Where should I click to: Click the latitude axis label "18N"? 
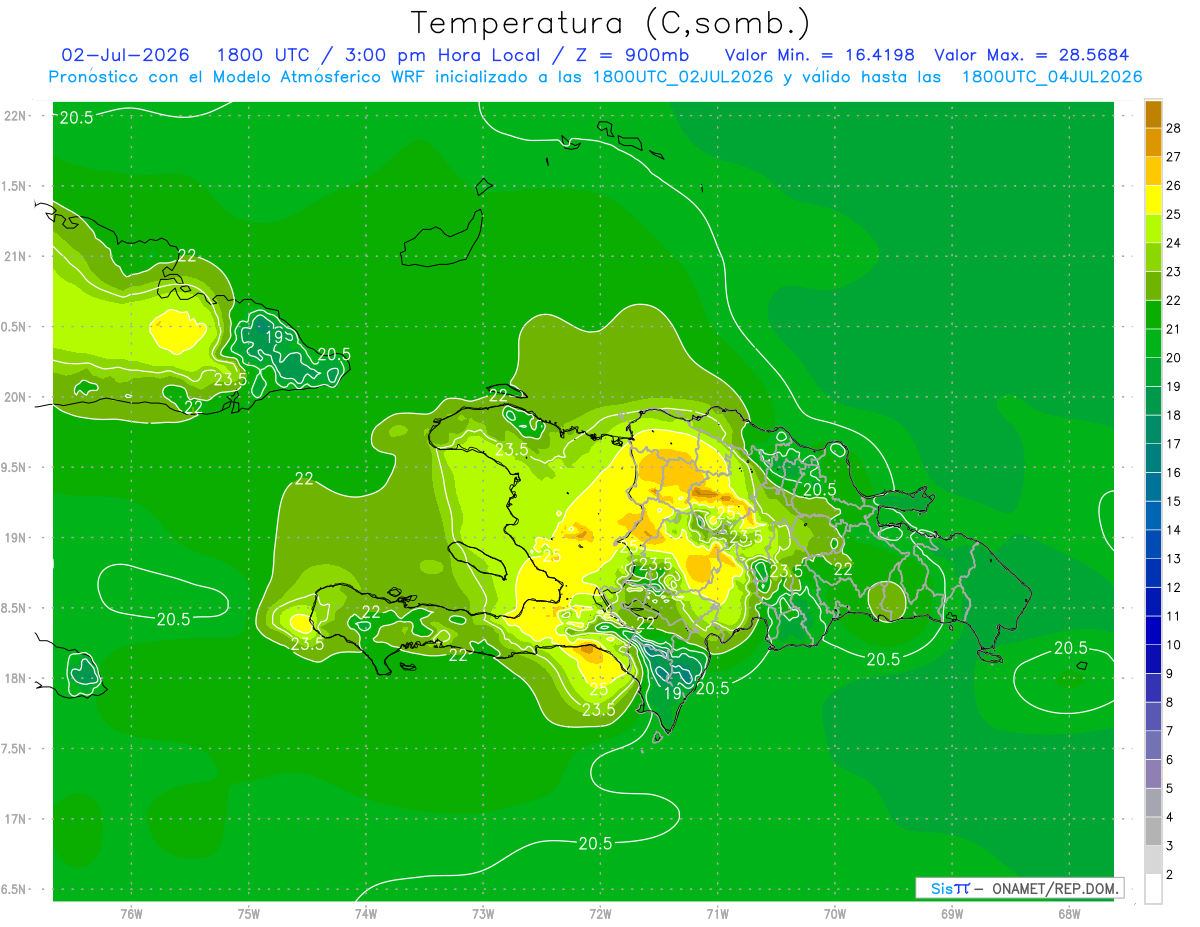click(x=16, y=679)
